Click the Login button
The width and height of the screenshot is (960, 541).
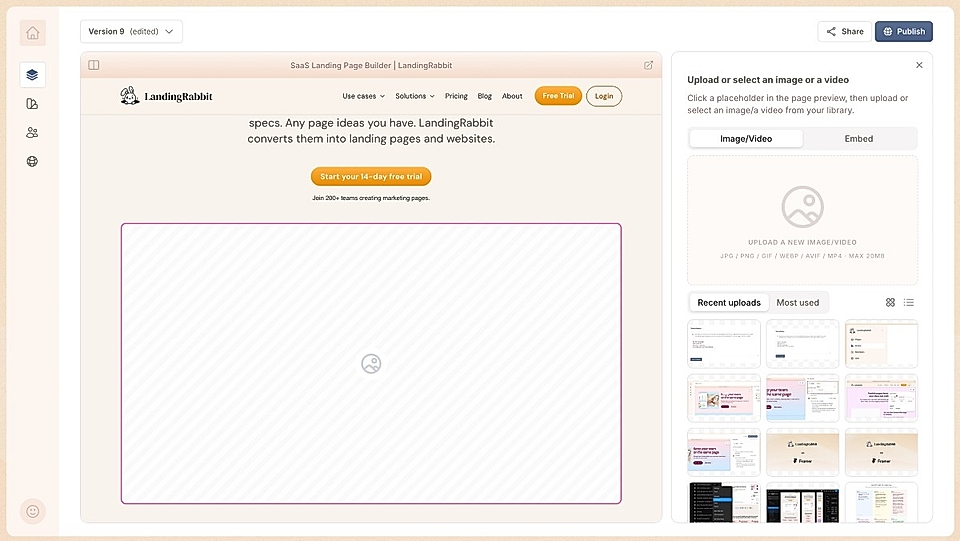click(604, 96)
